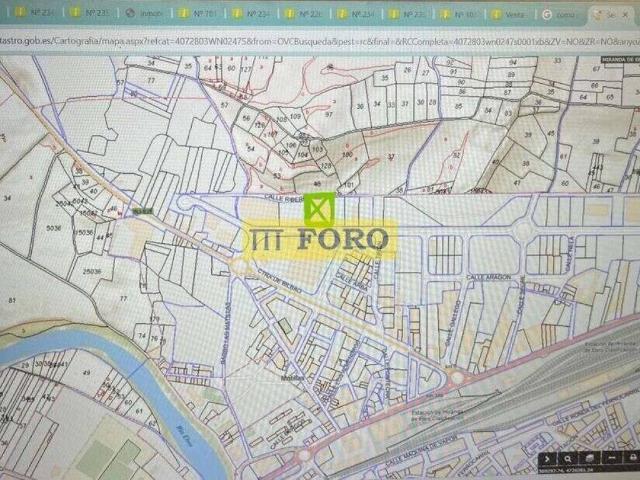
Task: Select parcel number 25036
Action: point(91,271)
